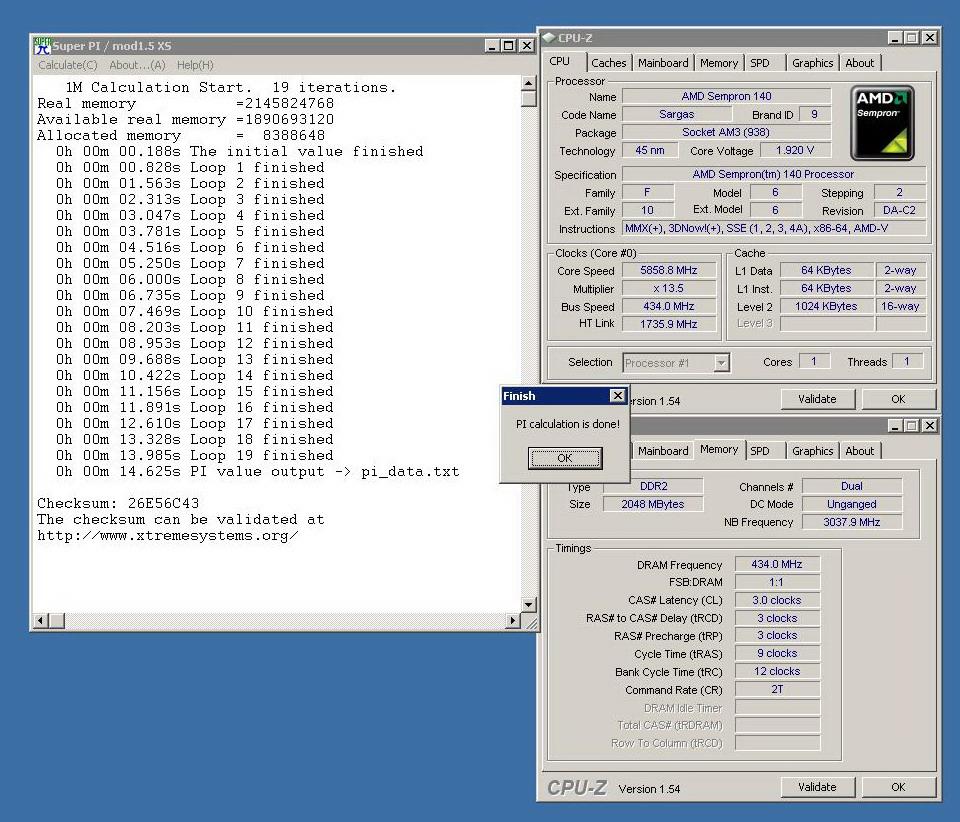Click the CPU-Z title bar icon
This screenshot has width=960, height=822.
click(549, 38)
